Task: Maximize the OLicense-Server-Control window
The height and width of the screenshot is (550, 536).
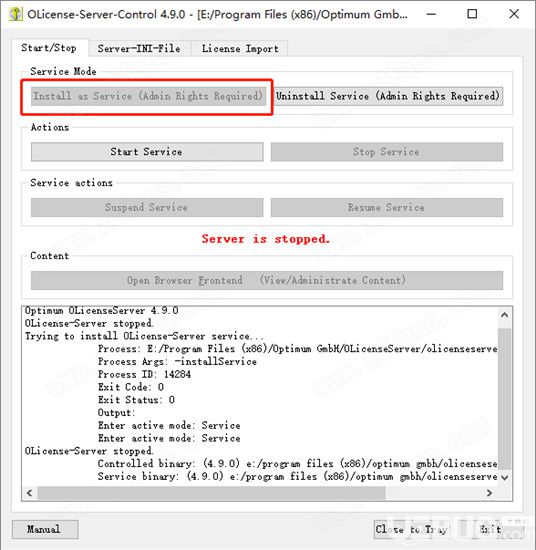Action: [472, 14]
